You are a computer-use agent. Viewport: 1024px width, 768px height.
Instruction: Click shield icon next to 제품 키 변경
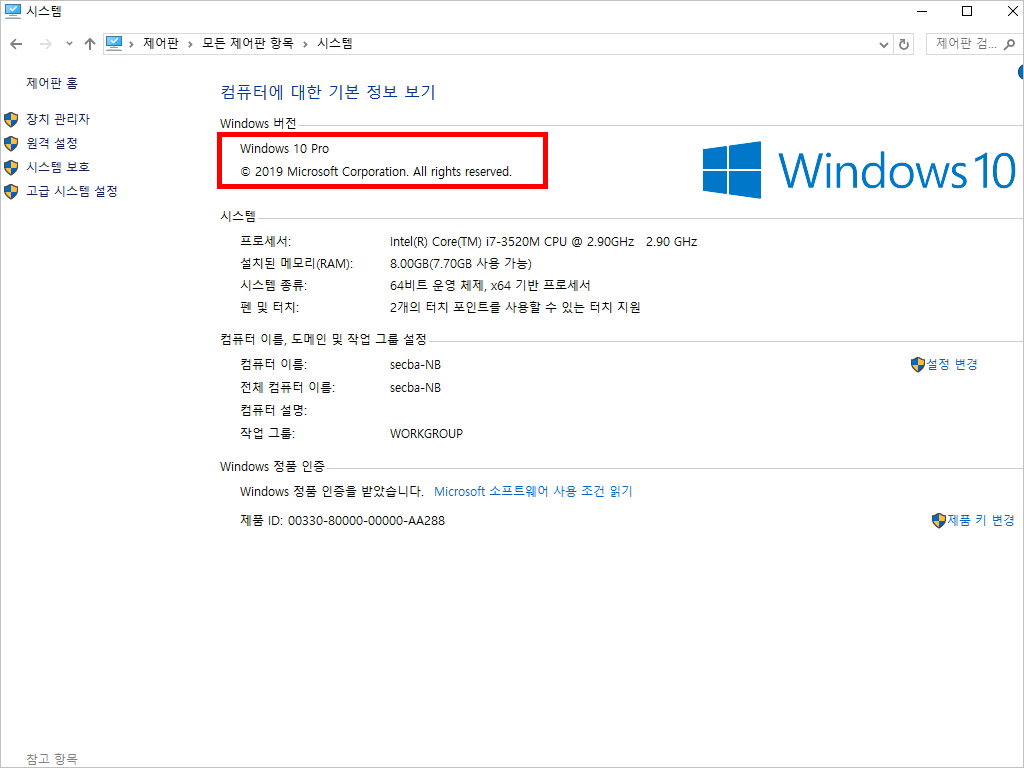938,520
